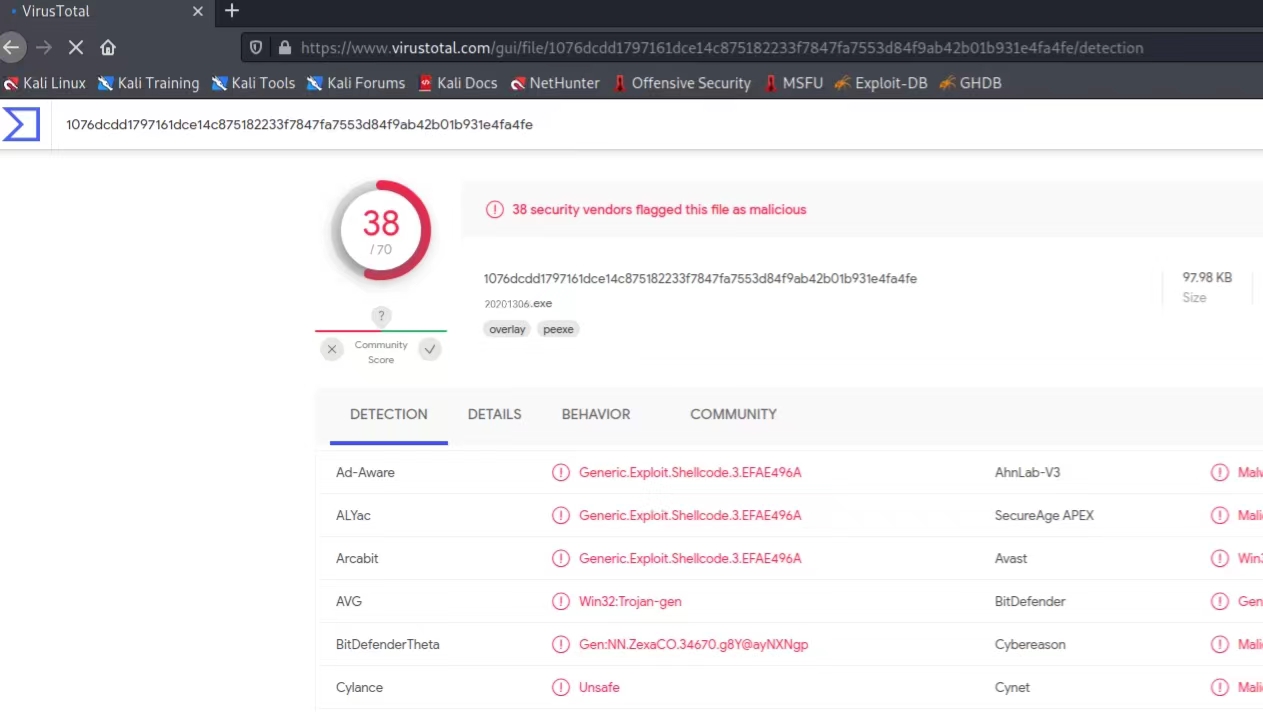Screen dimensions: 1263x712
Task: Open the Kali Forums bookmark
Action: 356,83
